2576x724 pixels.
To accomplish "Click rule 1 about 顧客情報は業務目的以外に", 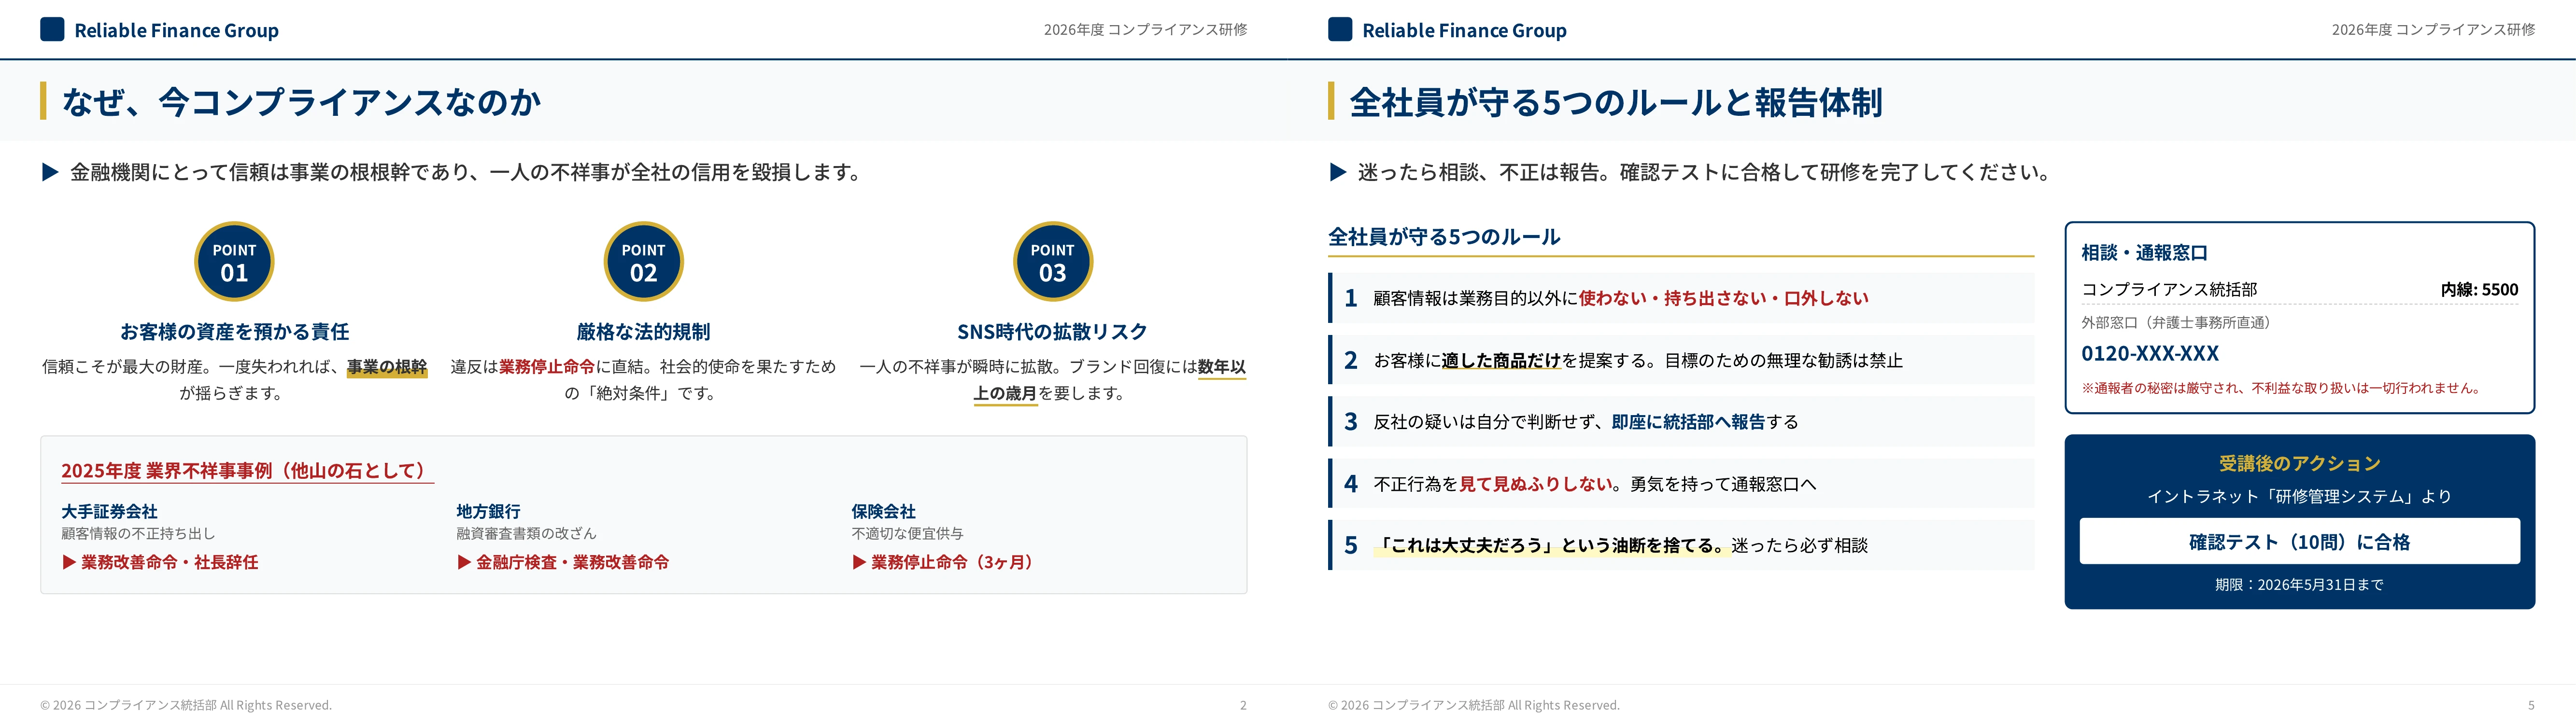I will 1681,298.
